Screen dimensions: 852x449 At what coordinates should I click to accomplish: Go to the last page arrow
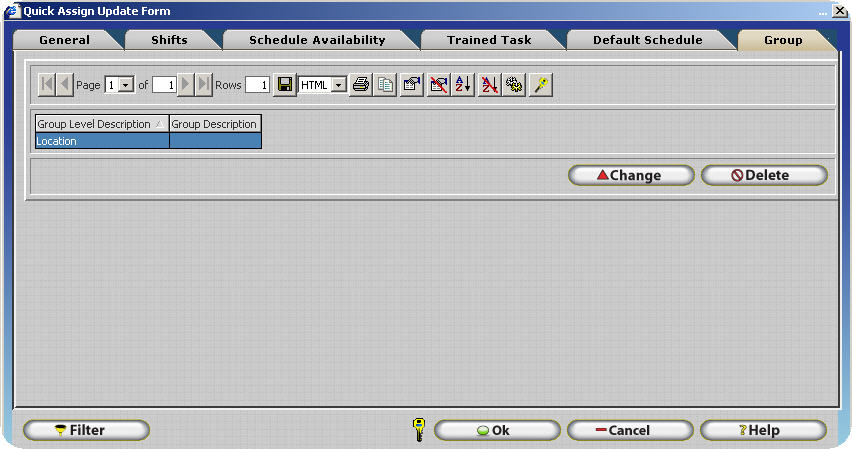(204, 85)
